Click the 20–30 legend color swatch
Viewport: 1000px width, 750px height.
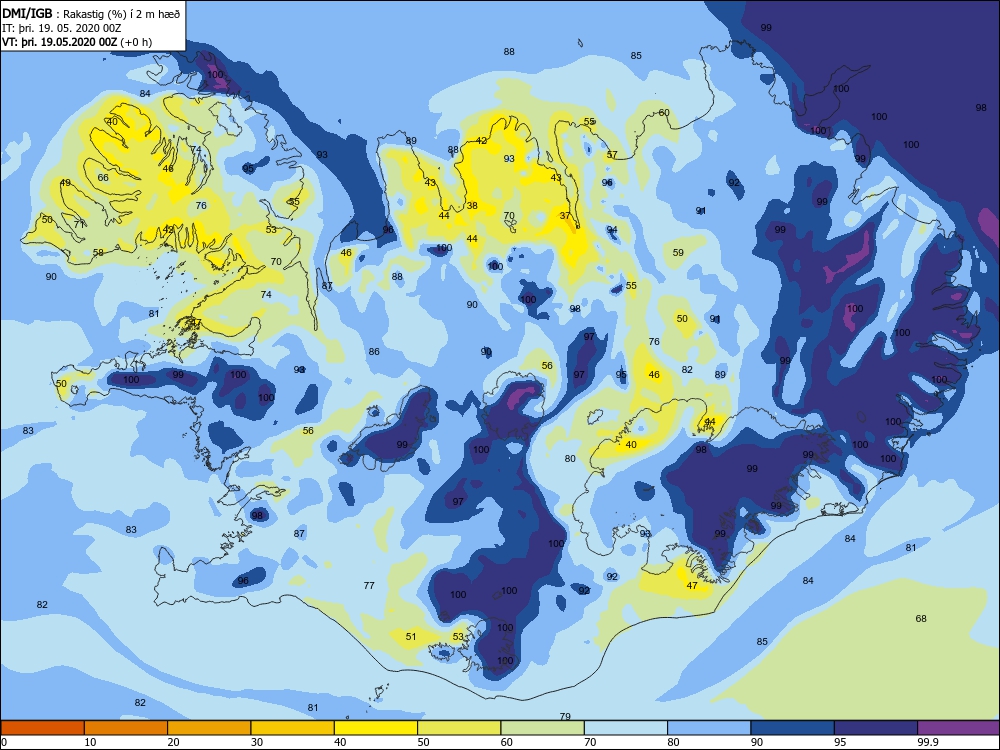pos(209,728)
